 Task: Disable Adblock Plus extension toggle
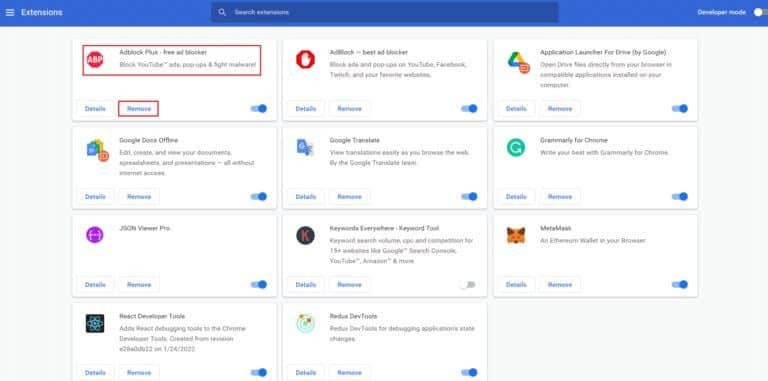point(259,109)
